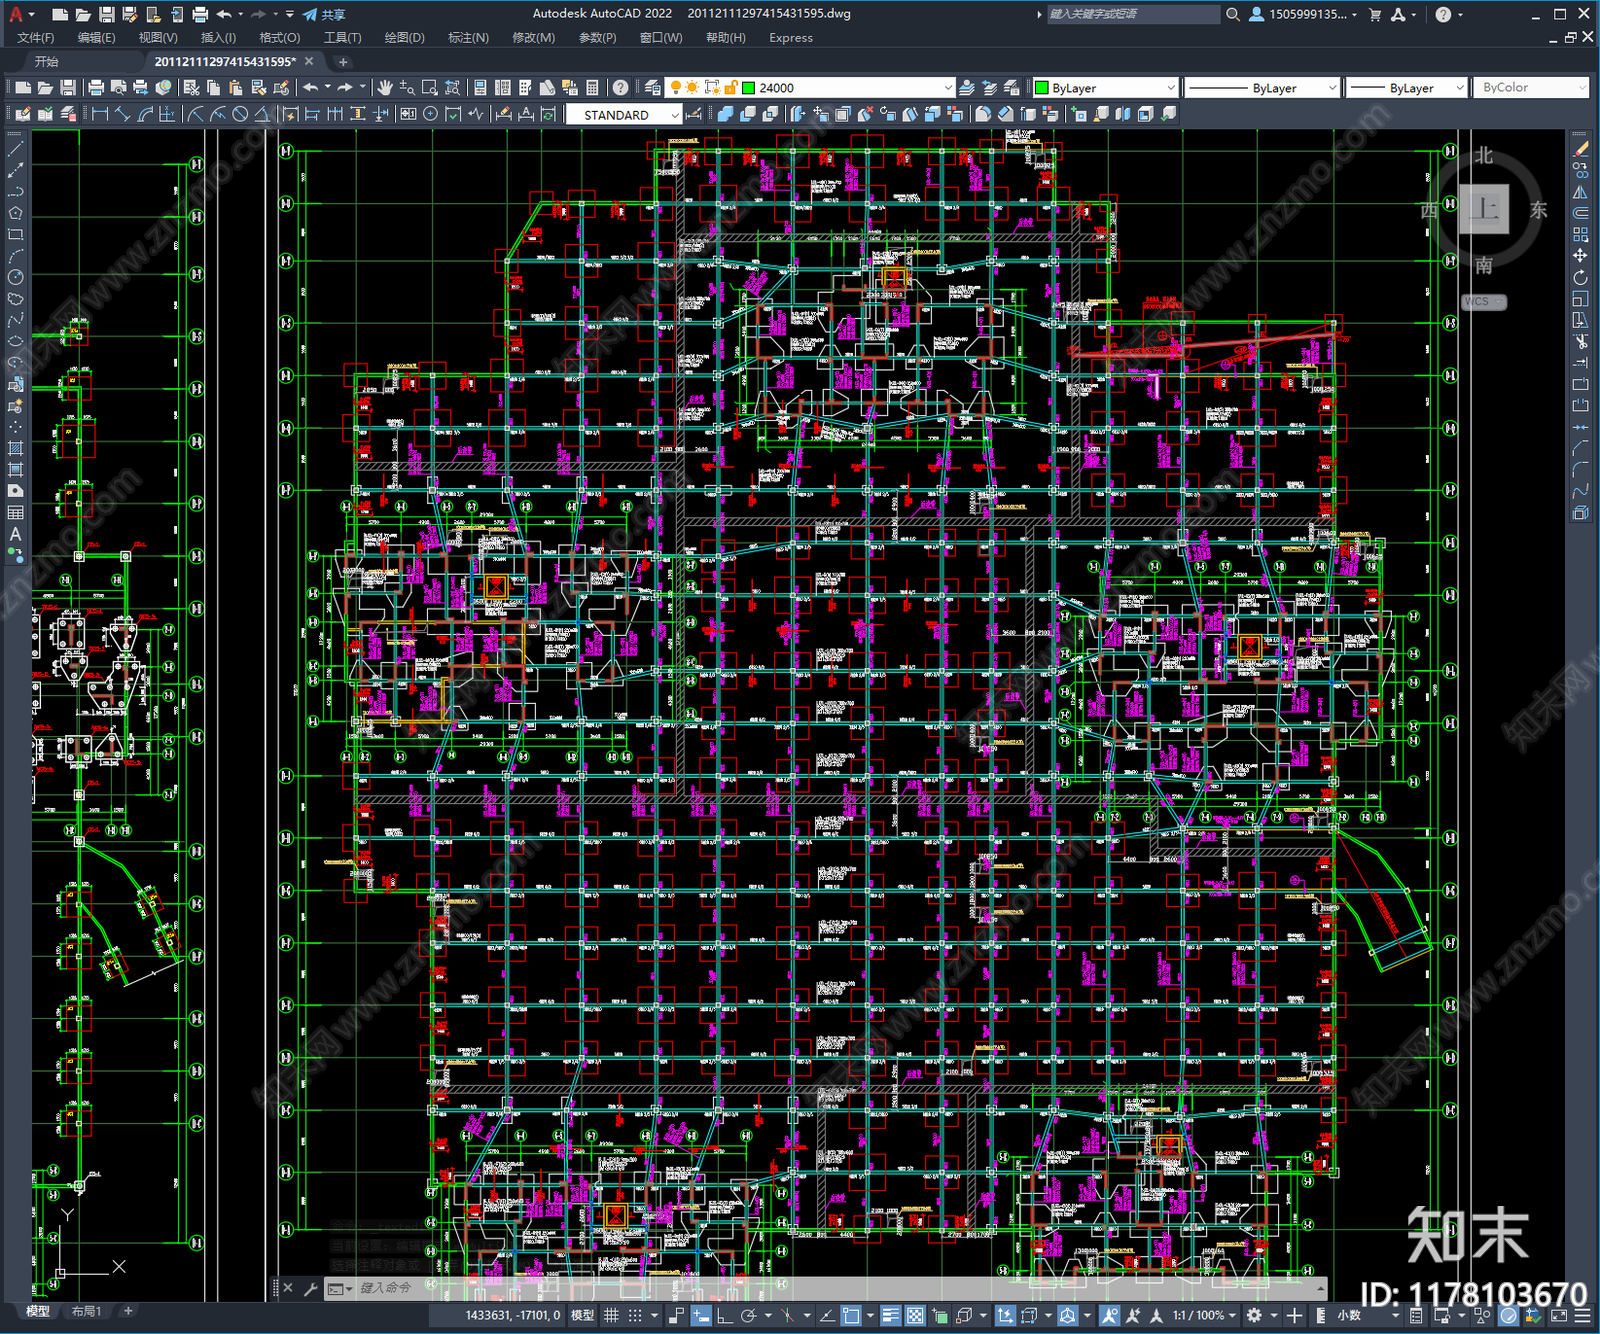1600x1334 pixels.
Task: Click the Diameter dimension icon
Action: coord(240,114)
